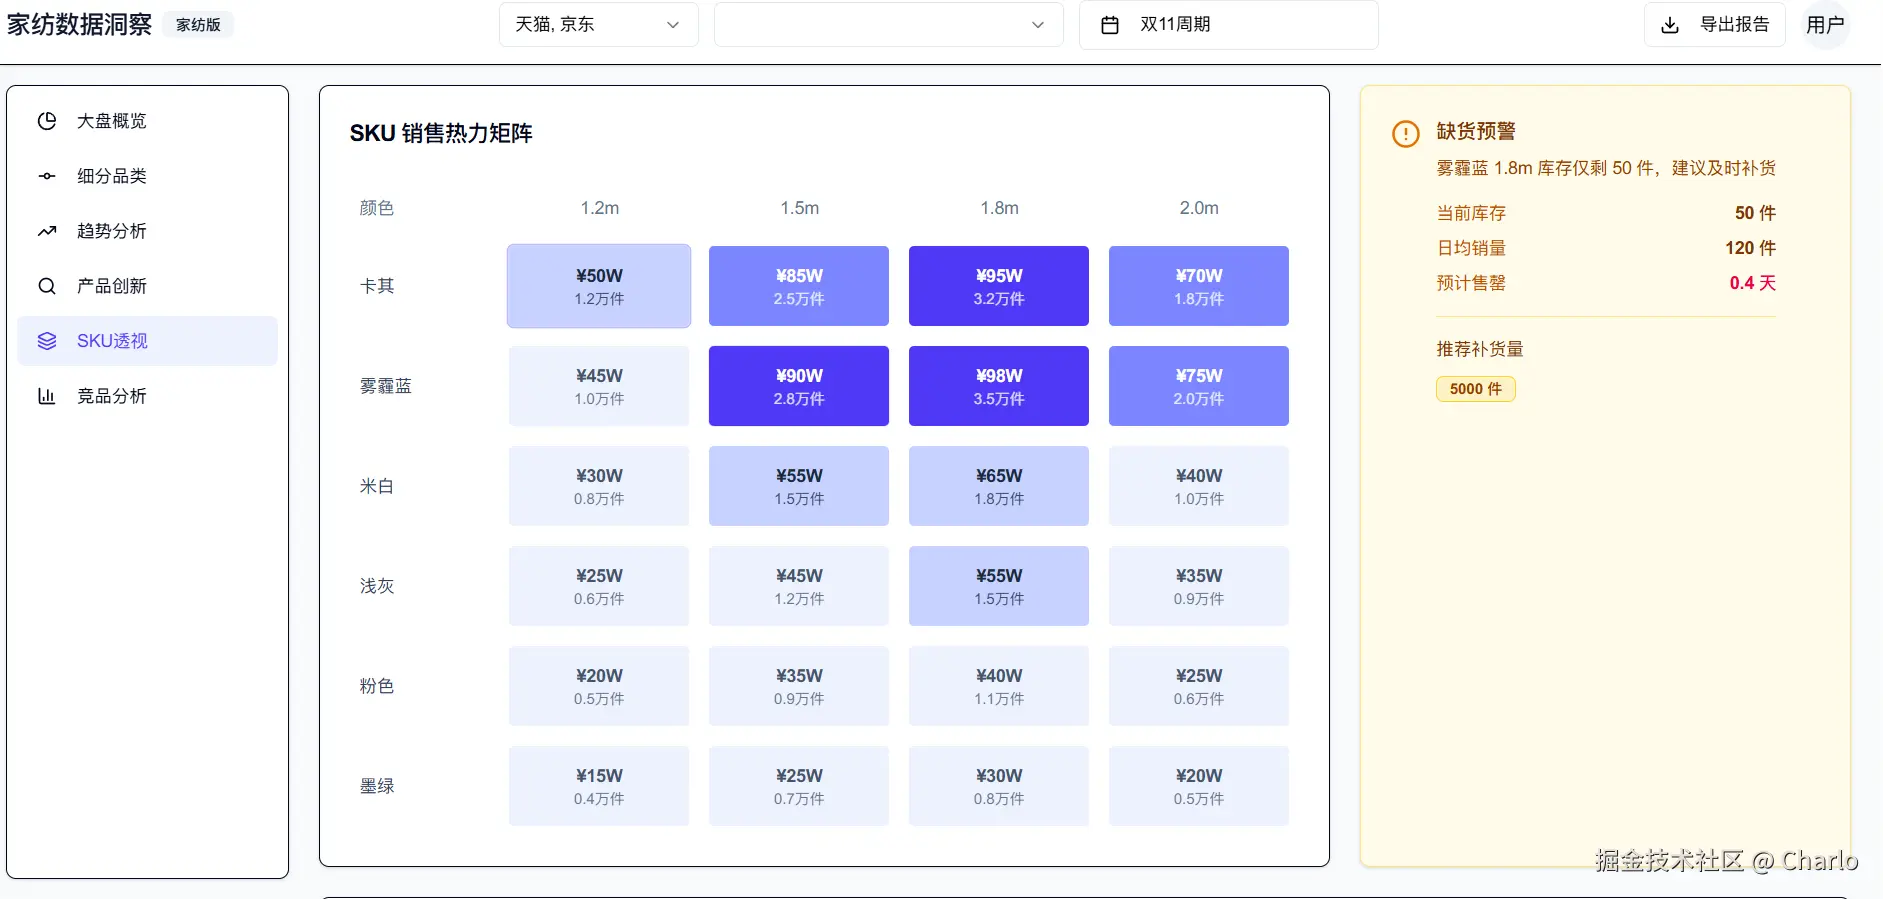Click 浅灰 1.2m cell 0.6万件
The height and width of the screenshot is (899, 1883).
tap(599, 586)
